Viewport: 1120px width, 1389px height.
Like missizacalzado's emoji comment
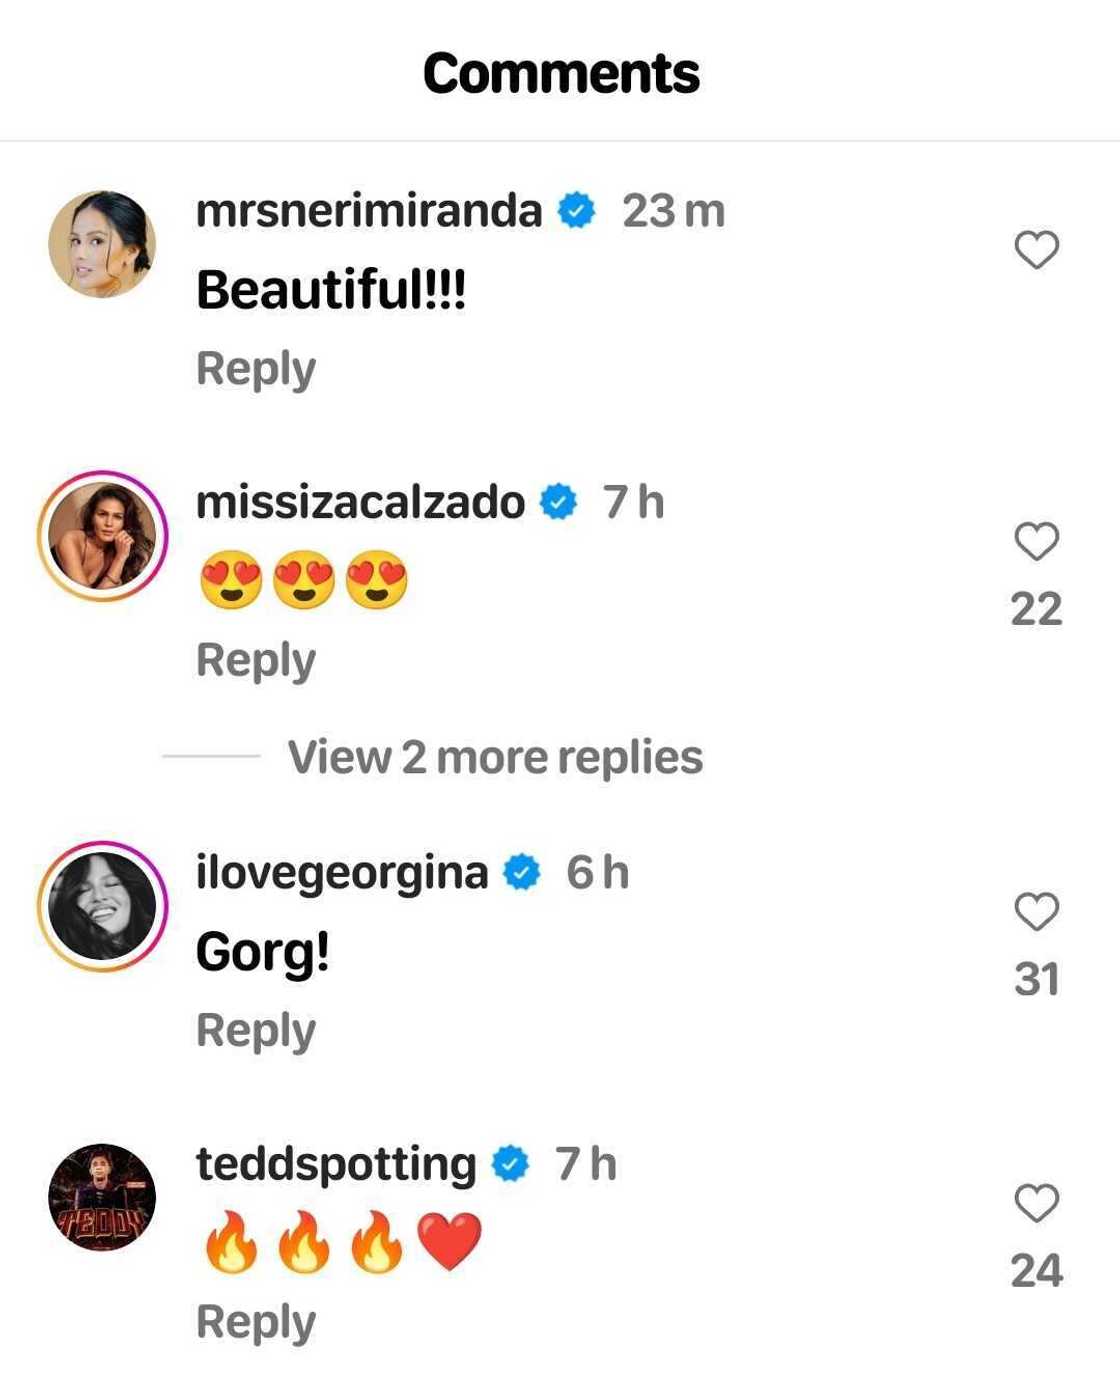tap(1036, 542)
